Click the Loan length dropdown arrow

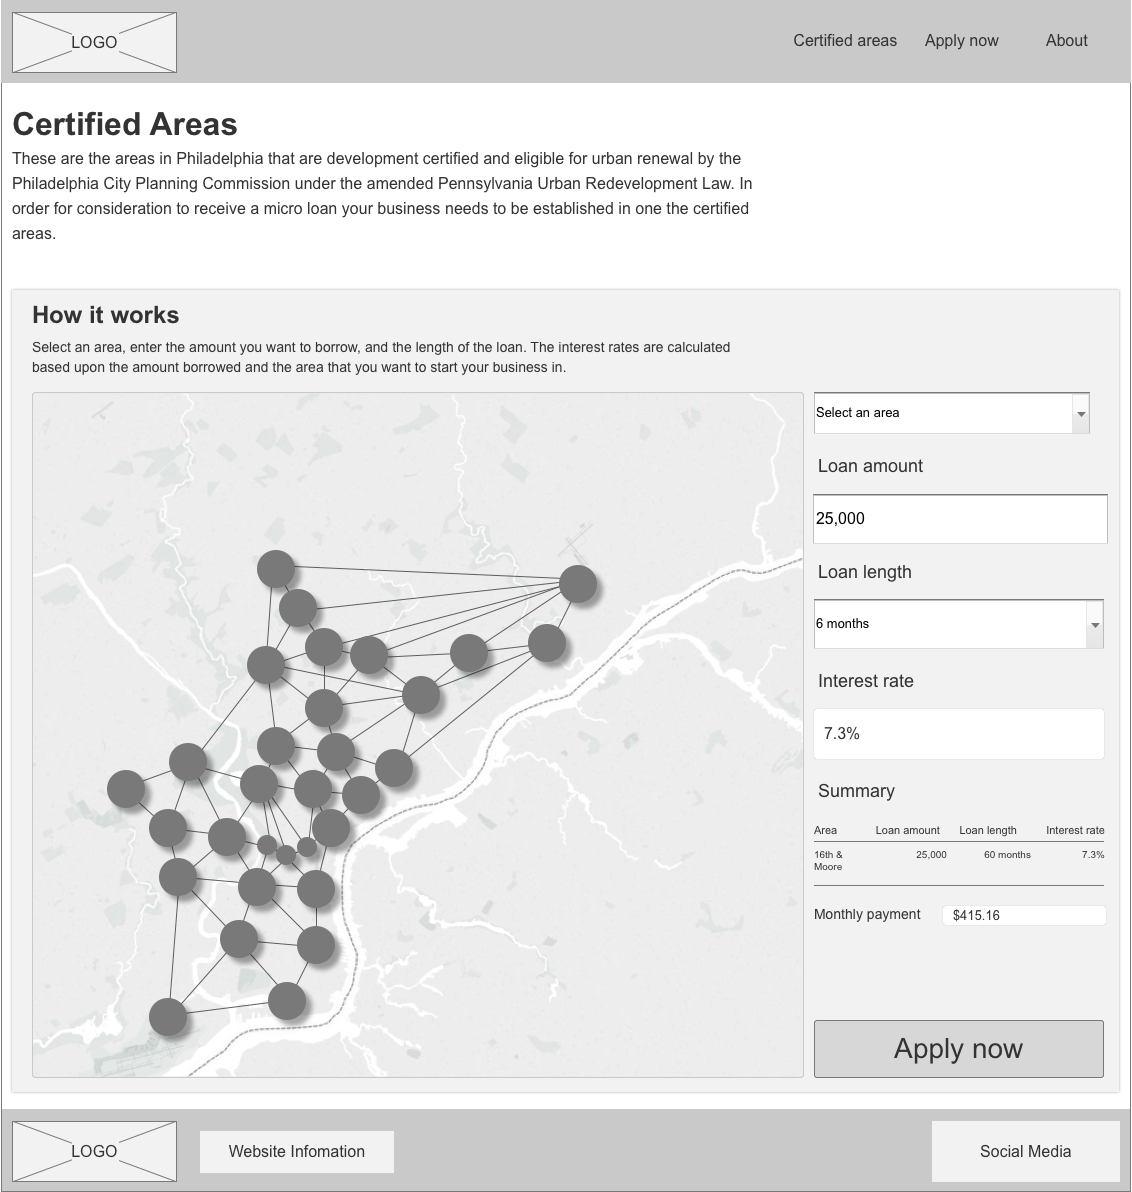(x=1095, y=625)
